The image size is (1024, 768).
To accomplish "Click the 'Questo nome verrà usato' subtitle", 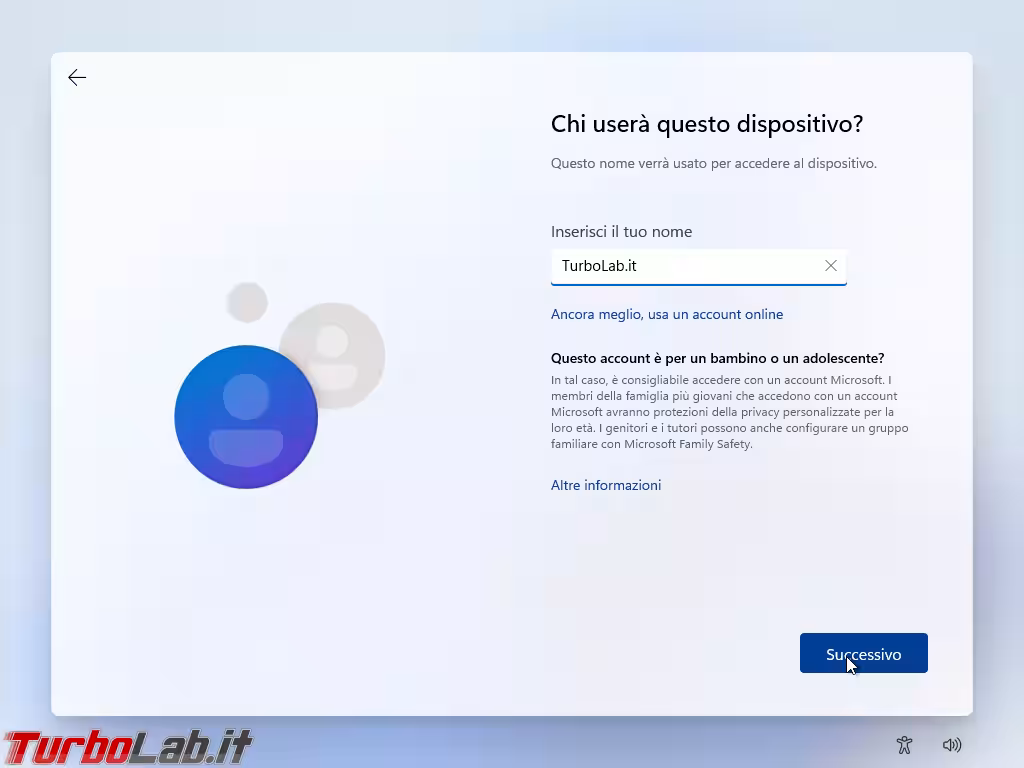I will tap(713, 163).
